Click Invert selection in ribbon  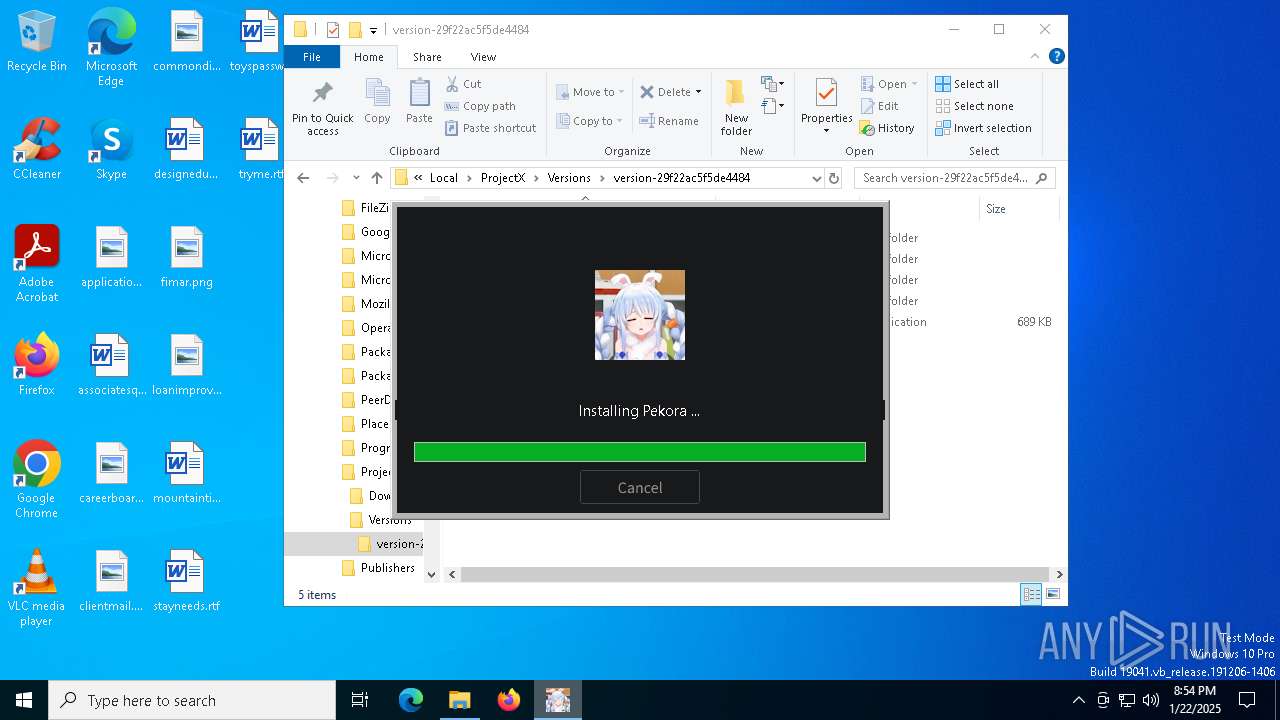(x=983, y=128)
